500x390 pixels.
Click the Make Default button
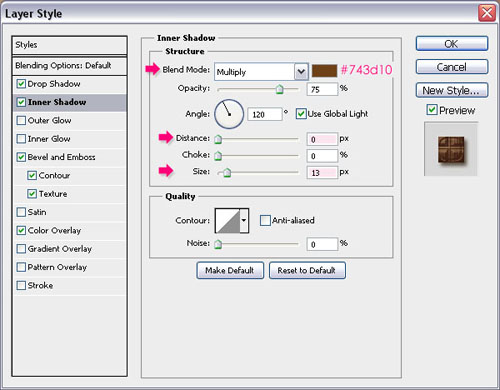[230, 270]
